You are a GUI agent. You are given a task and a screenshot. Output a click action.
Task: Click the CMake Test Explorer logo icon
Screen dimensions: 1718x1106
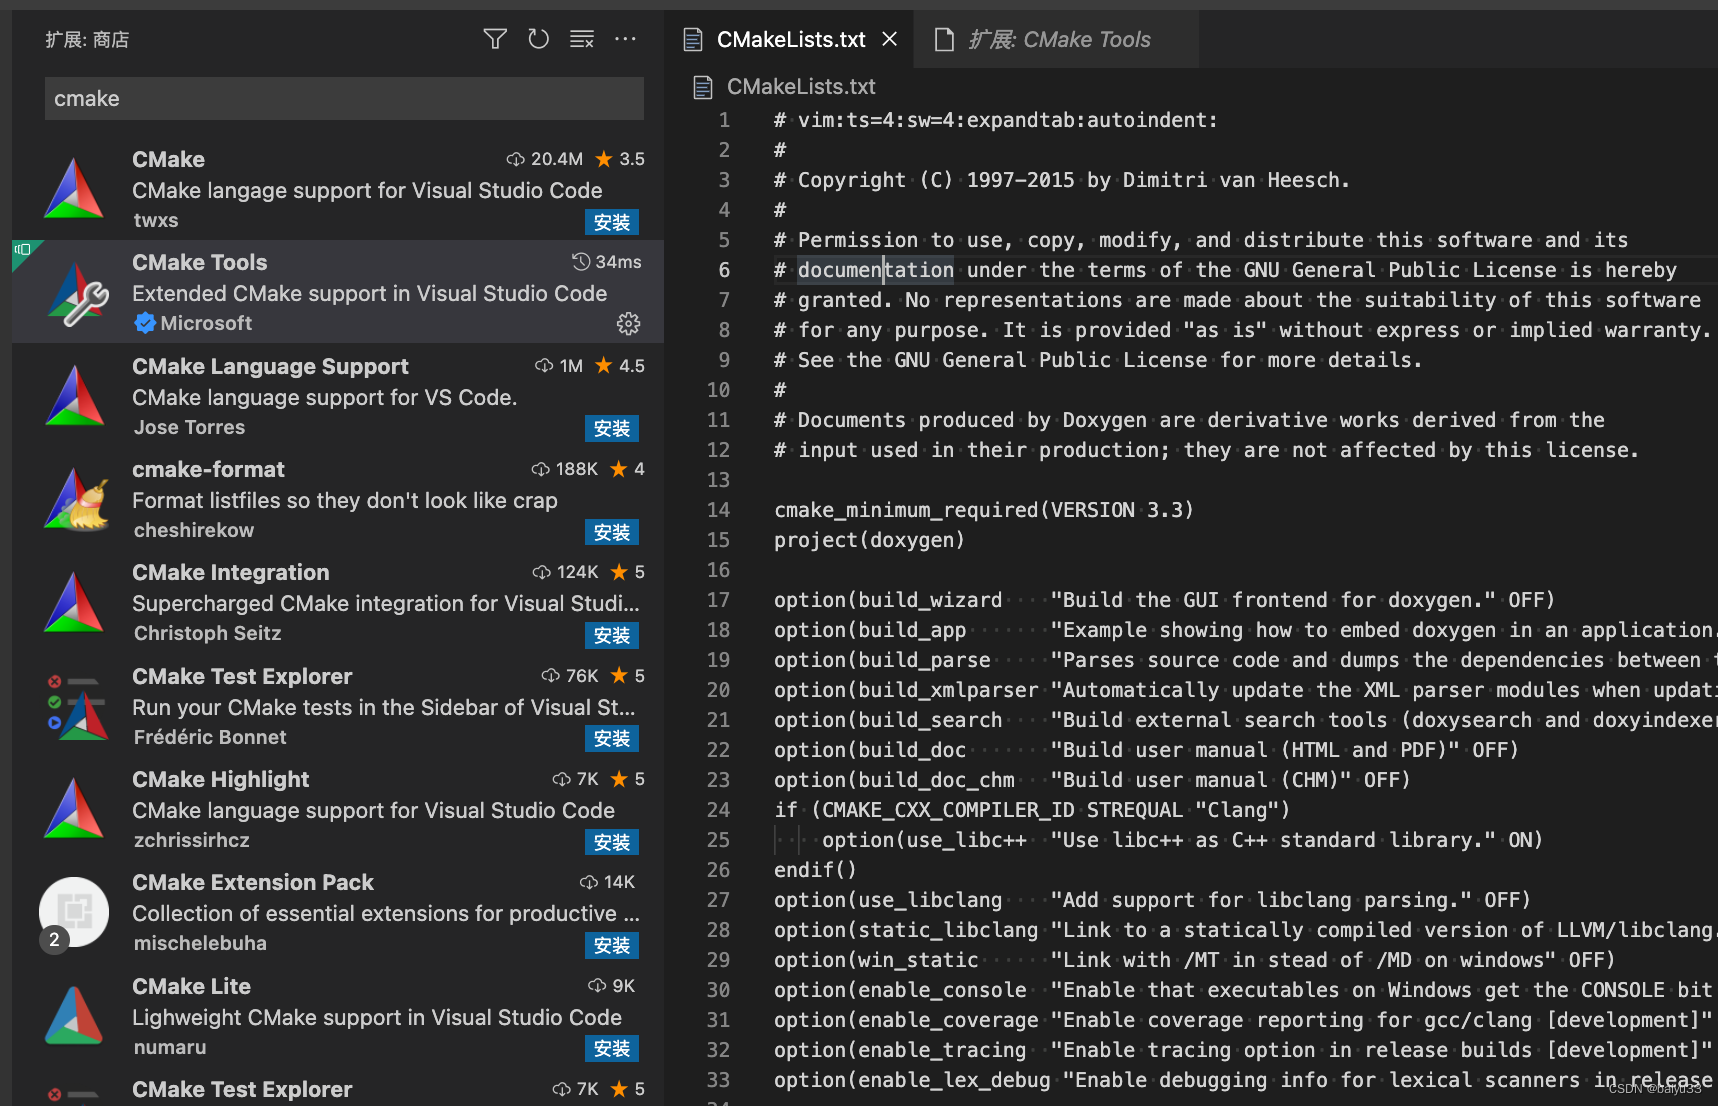click(77, 707)
